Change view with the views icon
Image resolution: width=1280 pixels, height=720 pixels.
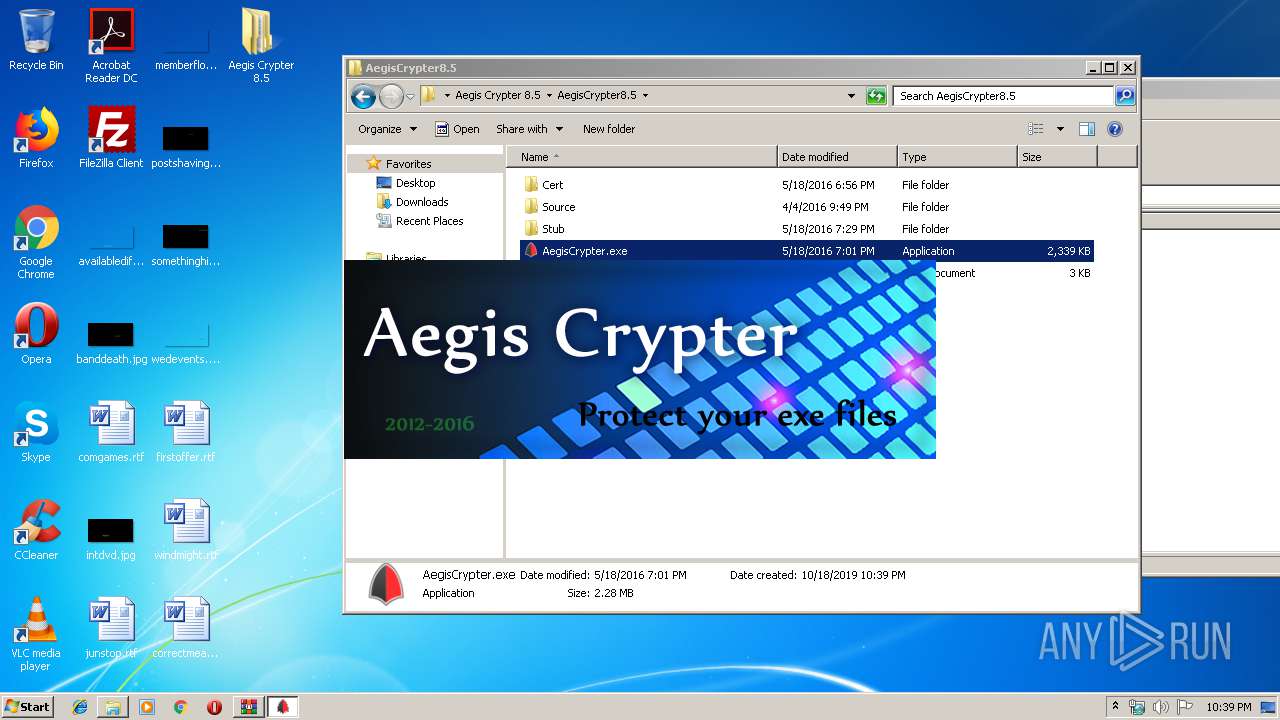(1036, 129)
